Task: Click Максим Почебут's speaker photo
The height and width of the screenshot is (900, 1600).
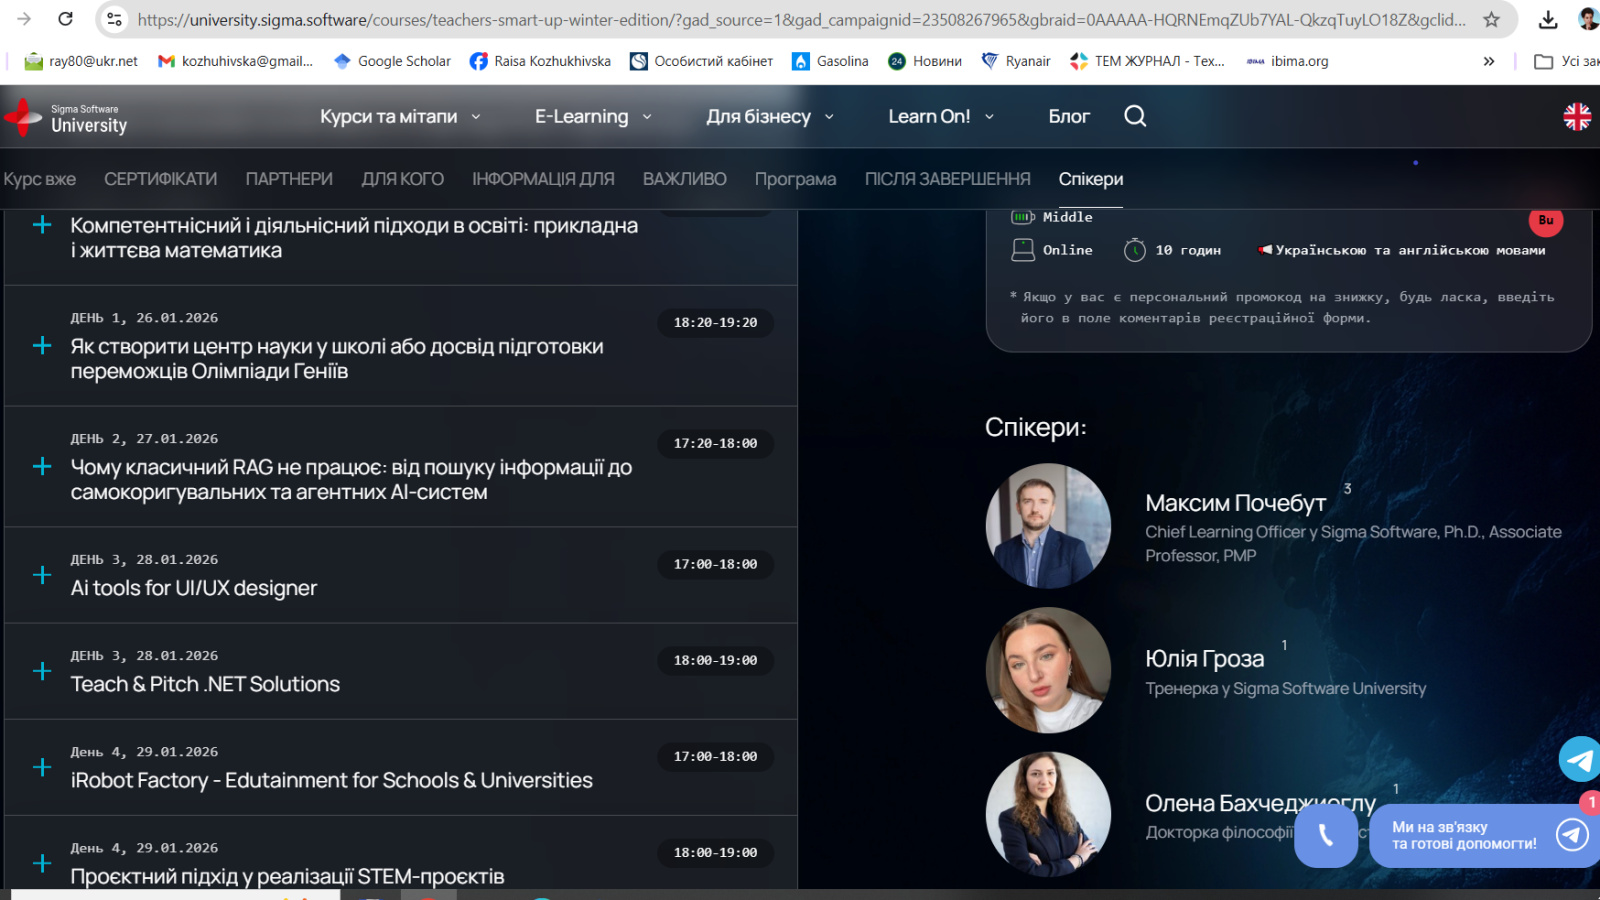Action: point(1047,525)
